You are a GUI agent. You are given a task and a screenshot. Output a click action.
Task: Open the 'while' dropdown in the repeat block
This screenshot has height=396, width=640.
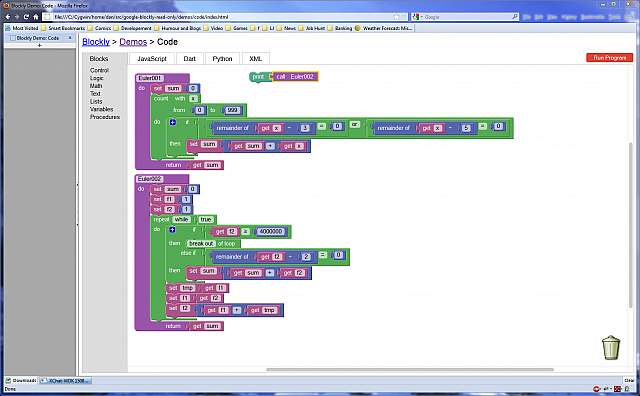tap(181, 220)
